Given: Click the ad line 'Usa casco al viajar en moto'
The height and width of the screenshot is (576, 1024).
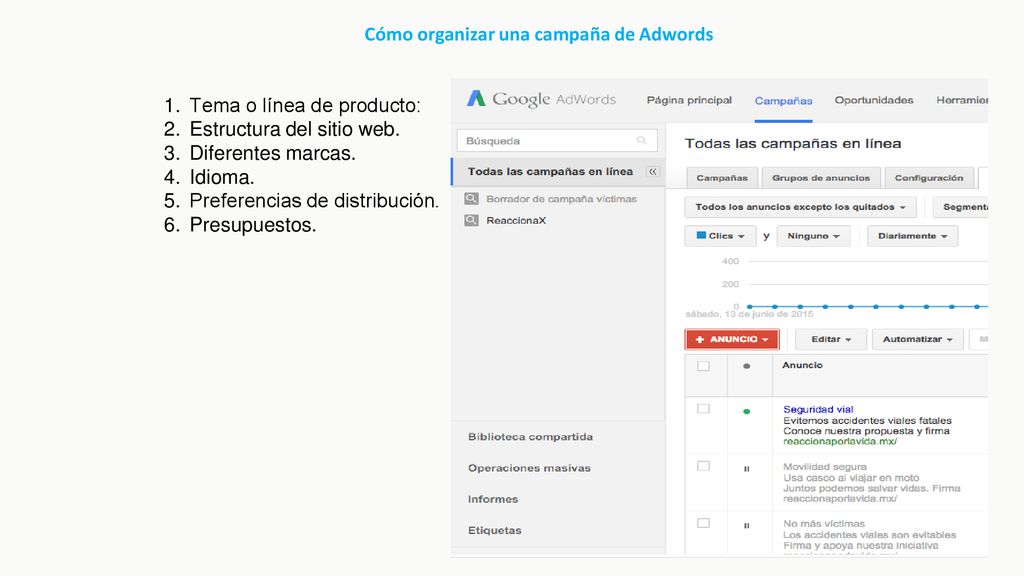Looking at the screenshot, I should pos(851,478).
